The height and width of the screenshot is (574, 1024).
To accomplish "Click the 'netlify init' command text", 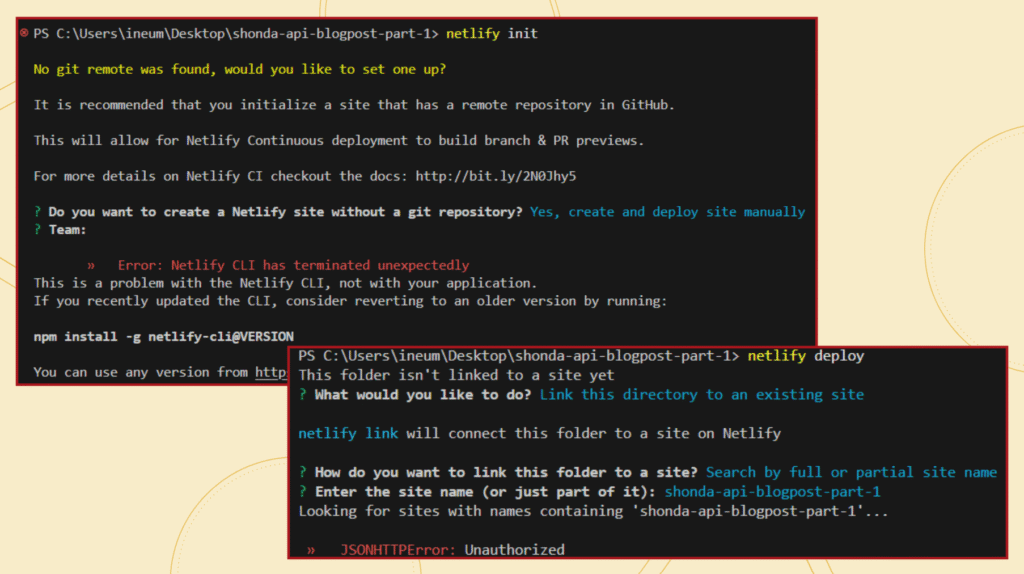I will [x=492, y=33].
